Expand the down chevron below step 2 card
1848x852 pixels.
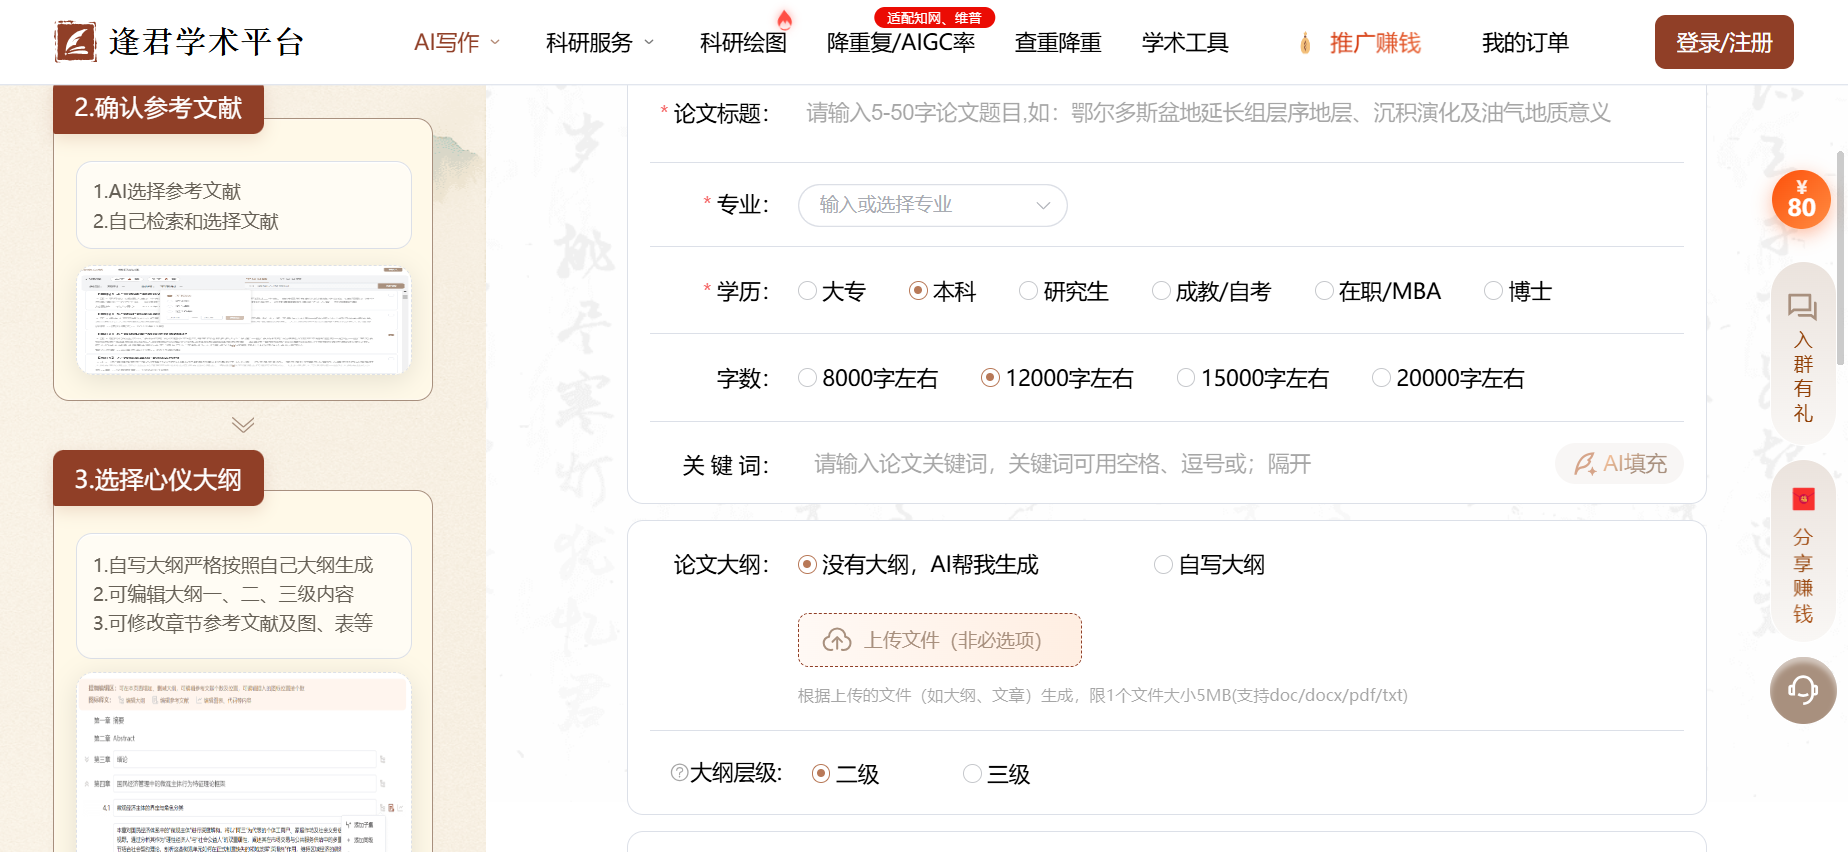[243, 424]
